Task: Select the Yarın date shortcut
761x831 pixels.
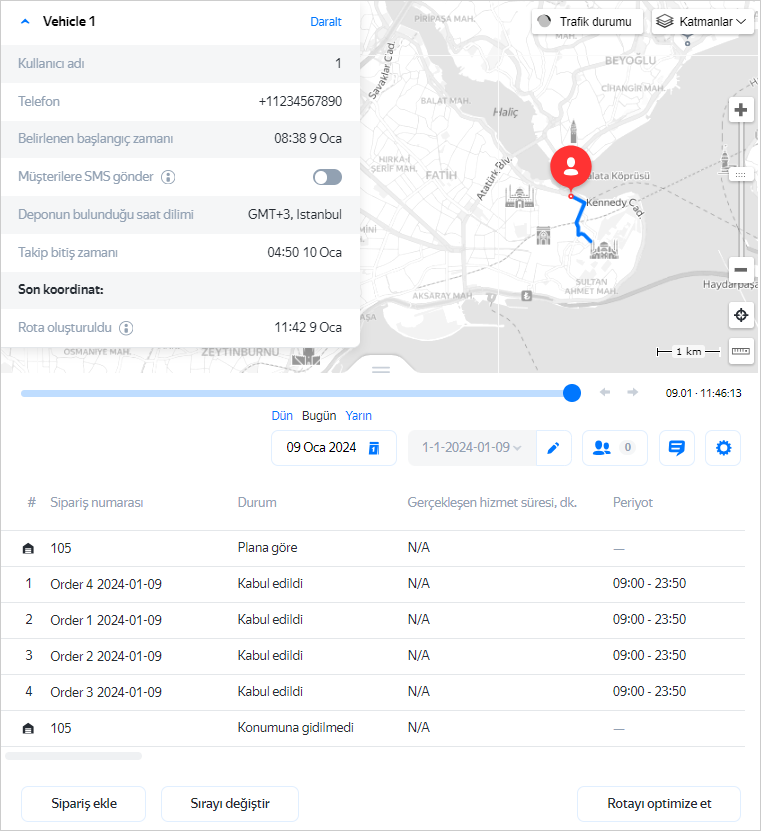Action: (358, 416)
